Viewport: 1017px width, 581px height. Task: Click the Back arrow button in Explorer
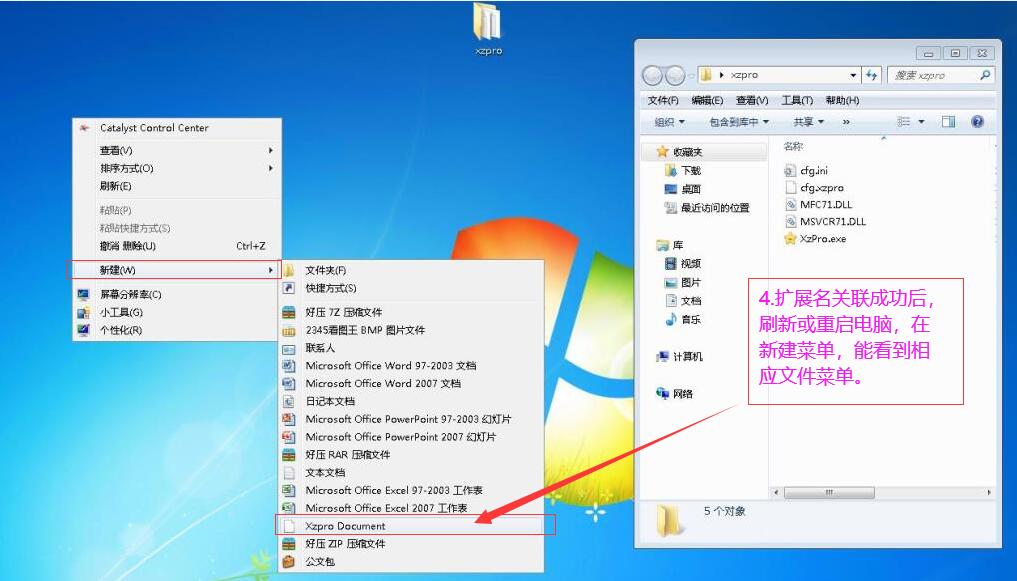[652, 76]
